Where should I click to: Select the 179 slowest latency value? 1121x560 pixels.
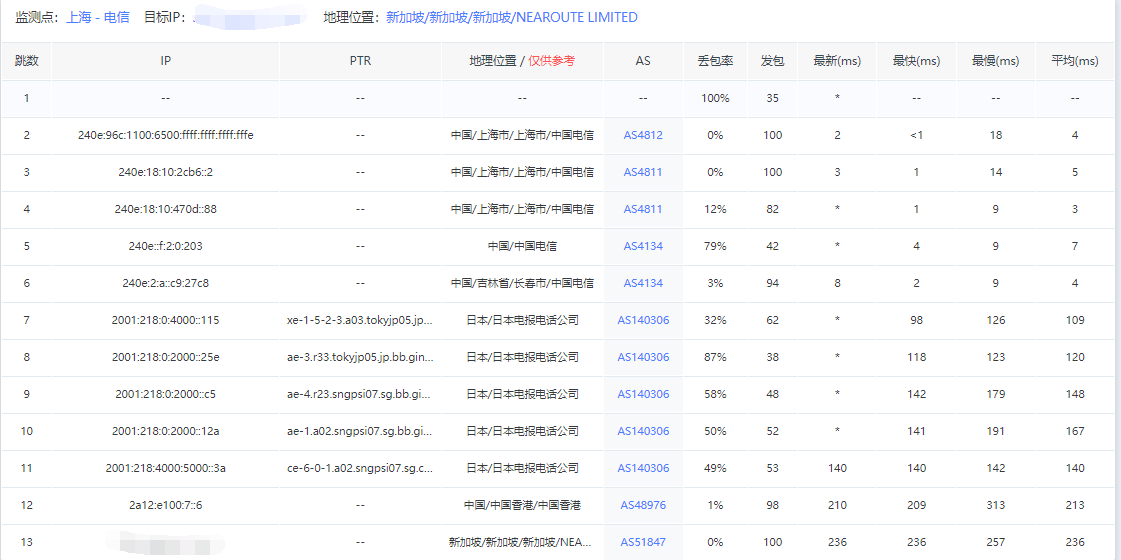click(996, 394)
